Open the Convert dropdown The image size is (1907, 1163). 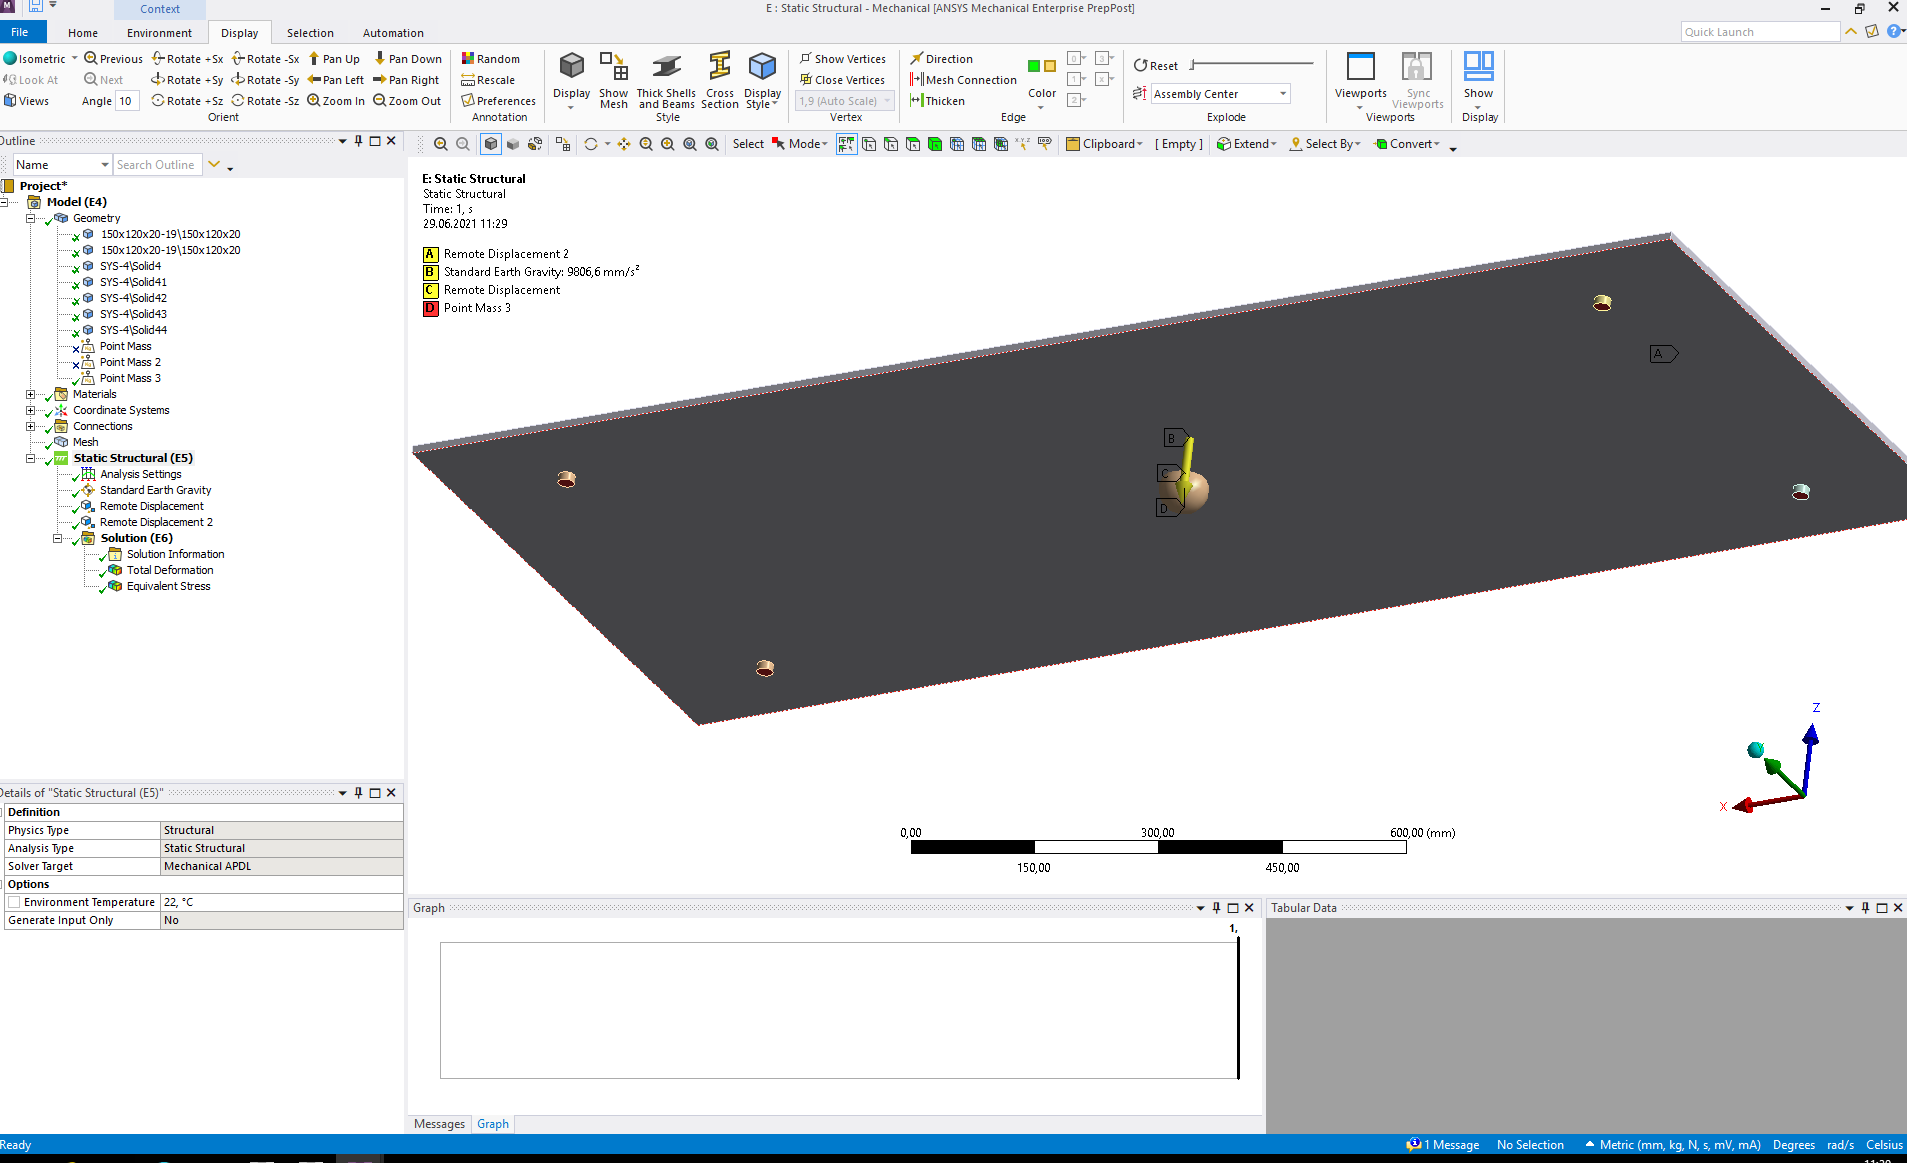(1407, 144)
